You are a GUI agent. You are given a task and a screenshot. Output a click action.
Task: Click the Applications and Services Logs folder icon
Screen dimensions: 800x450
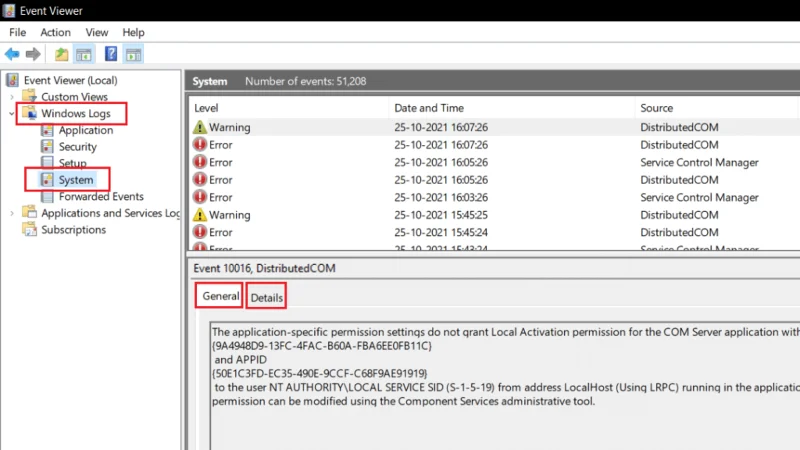tap(30, 212)
